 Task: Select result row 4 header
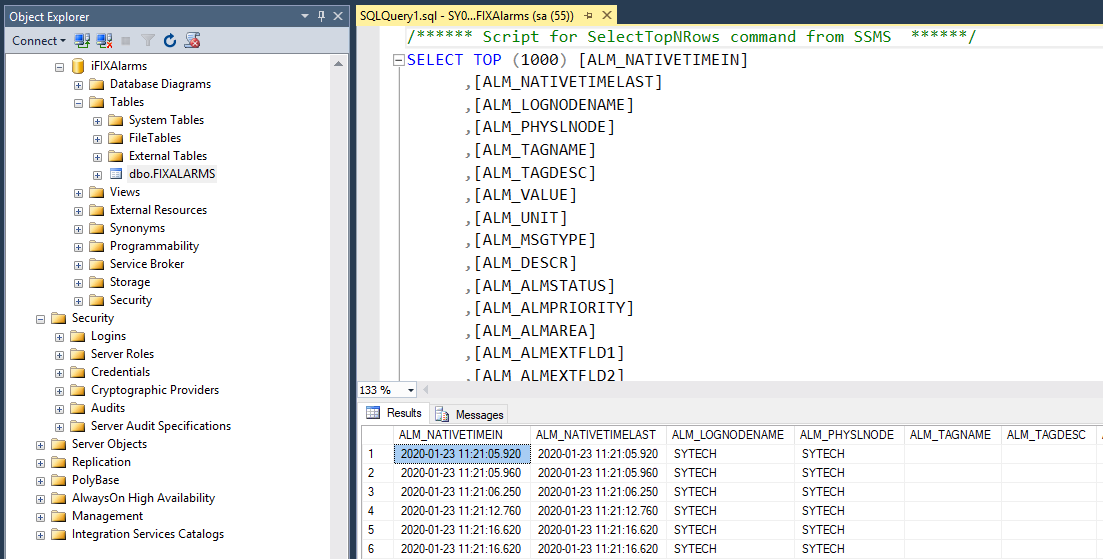[378, 510]
